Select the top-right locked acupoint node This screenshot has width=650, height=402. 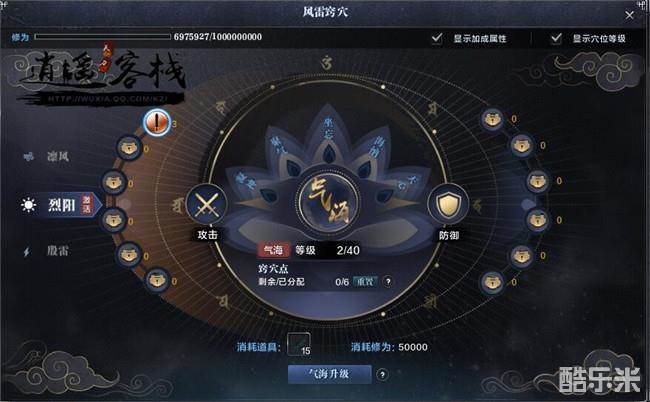click(x=492, y=120)
